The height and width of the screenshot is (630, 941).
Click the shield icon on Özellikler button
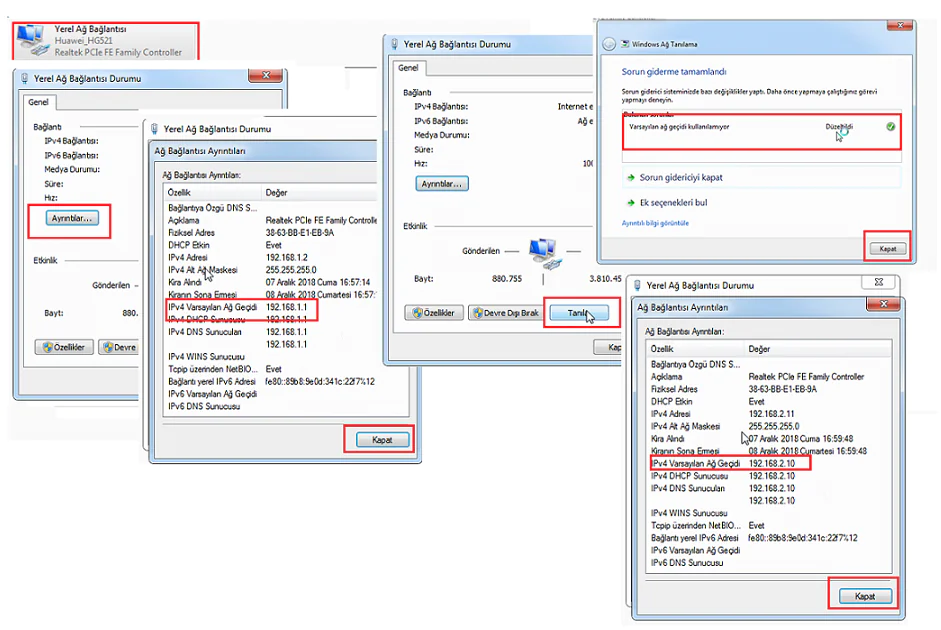click(416, 311)
